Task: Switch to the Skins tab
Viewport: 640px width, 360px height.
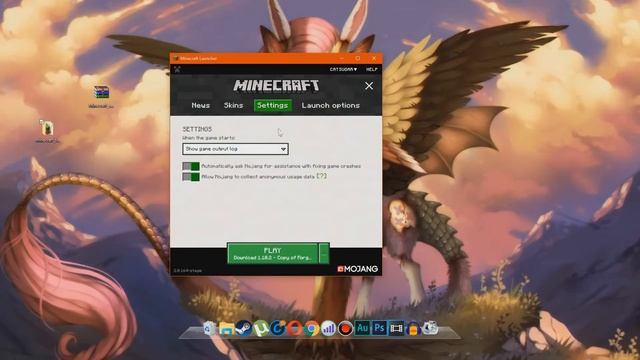Action: click(233, 105)
